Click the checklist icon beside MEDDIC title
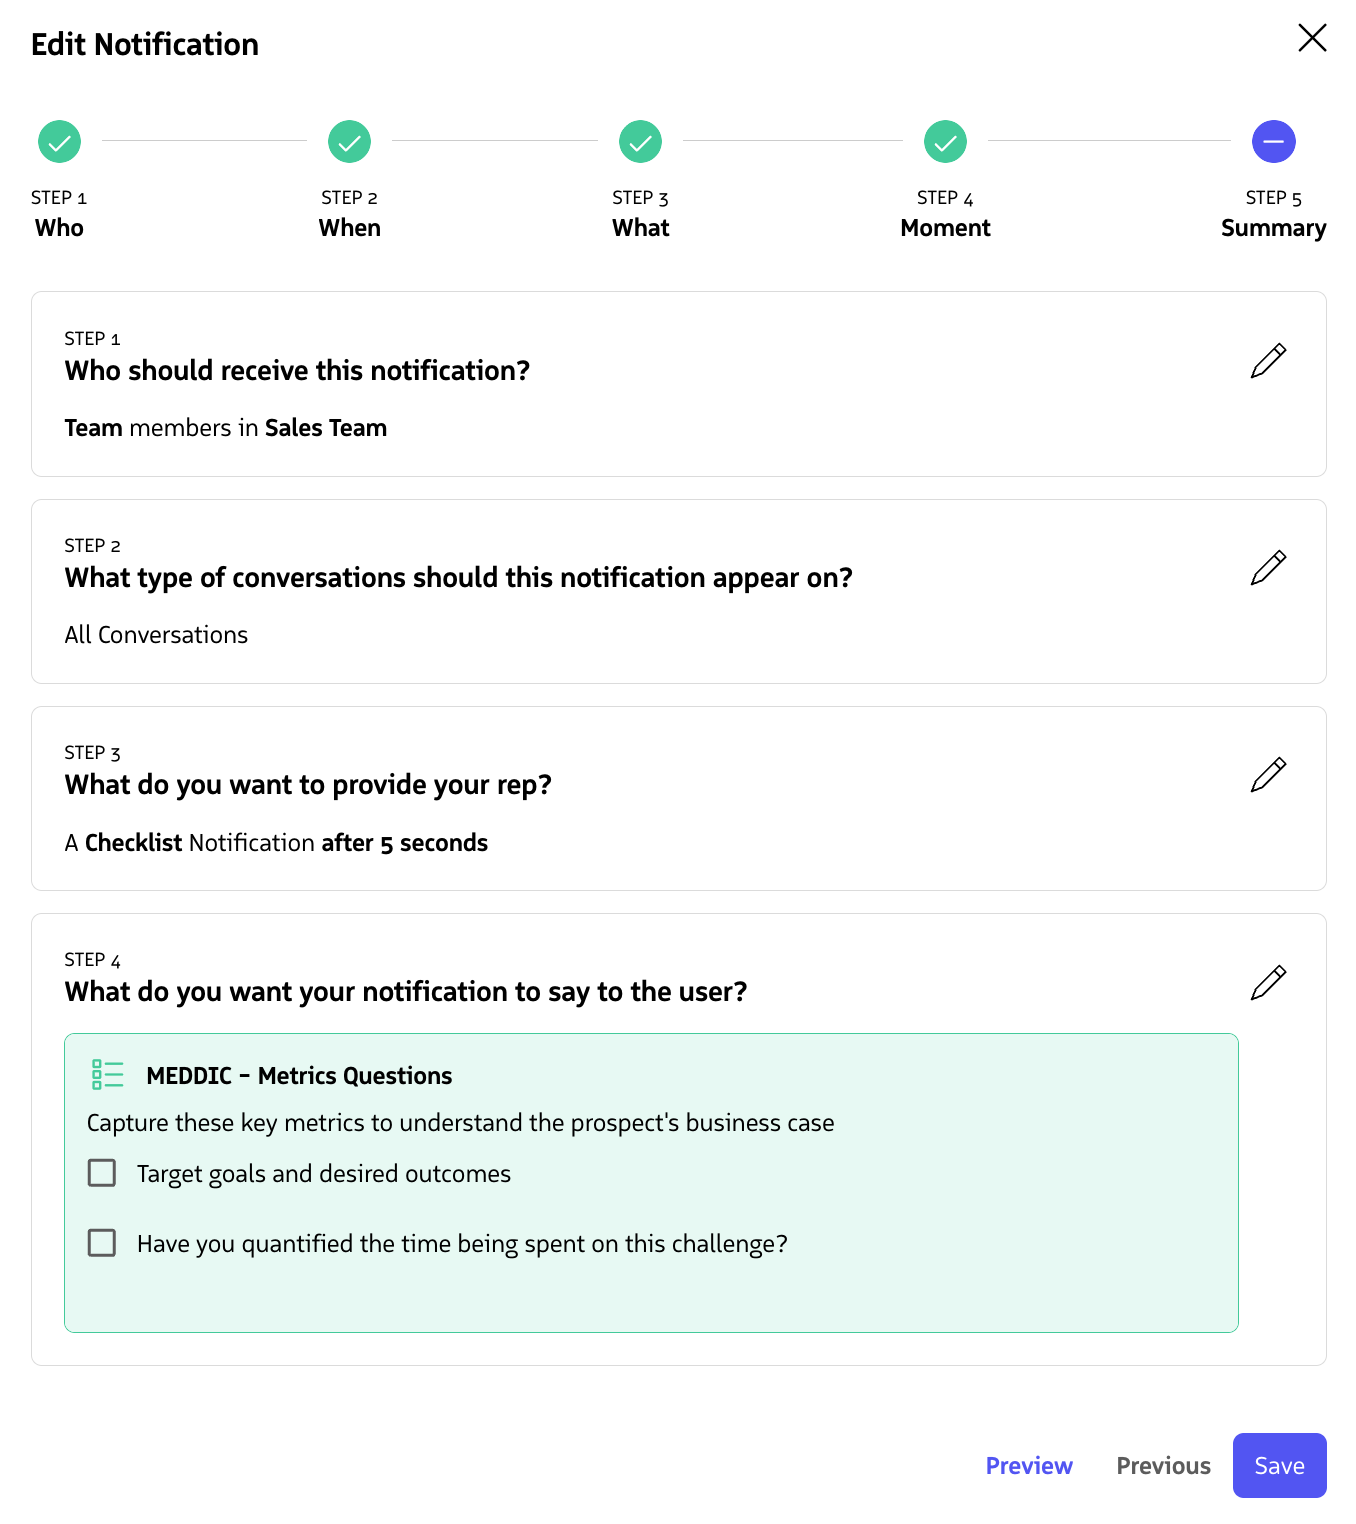1356x1524 pixels. click(x=106, y=1074)
